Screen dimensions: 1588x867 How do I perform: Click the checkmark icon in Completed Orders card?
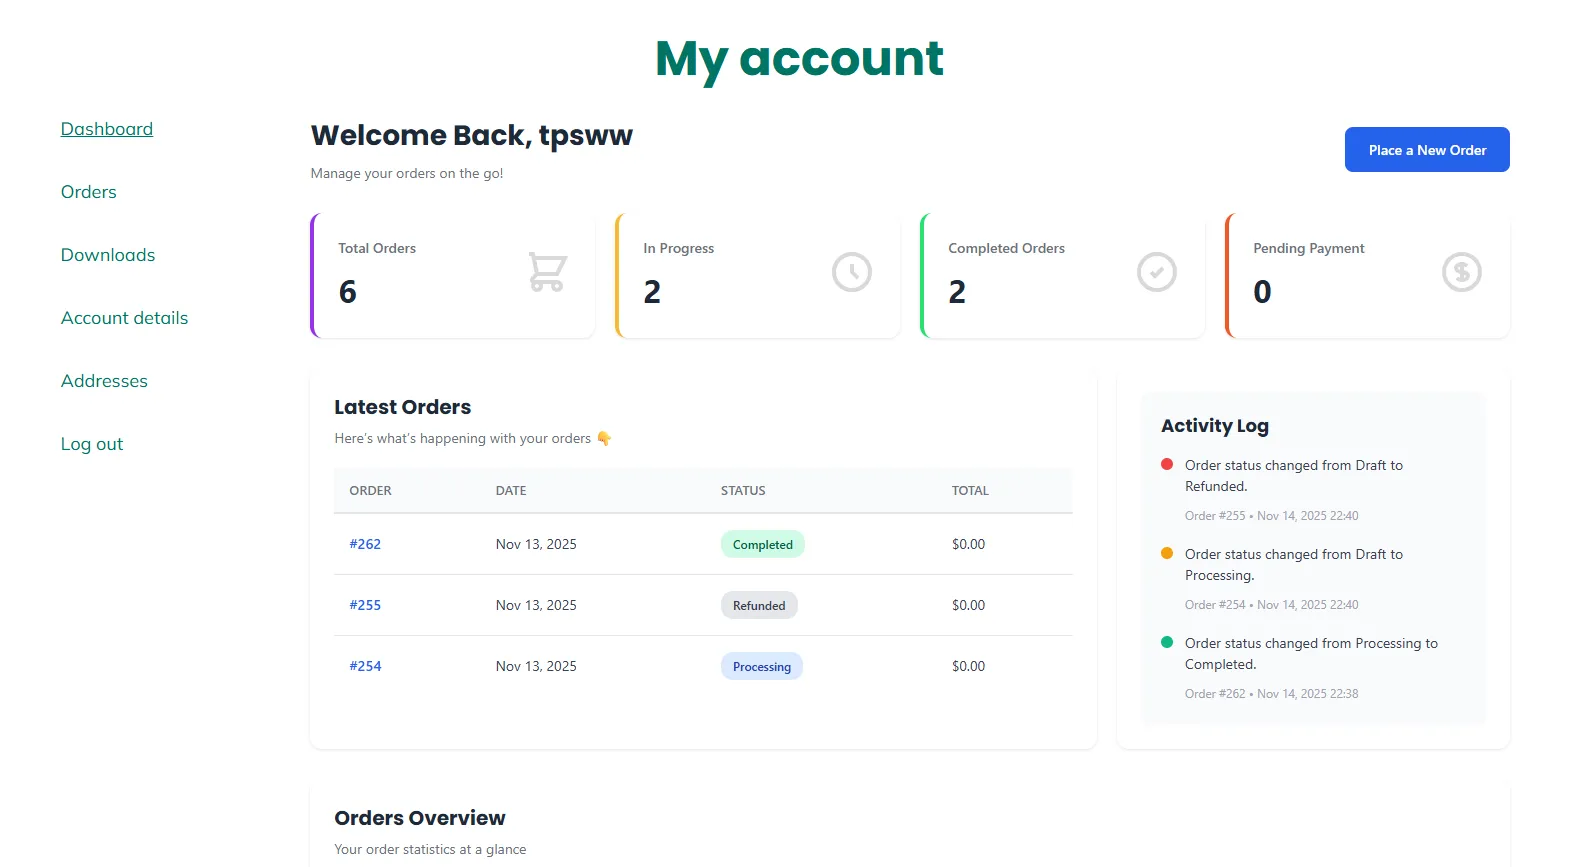pos(1157,272)
